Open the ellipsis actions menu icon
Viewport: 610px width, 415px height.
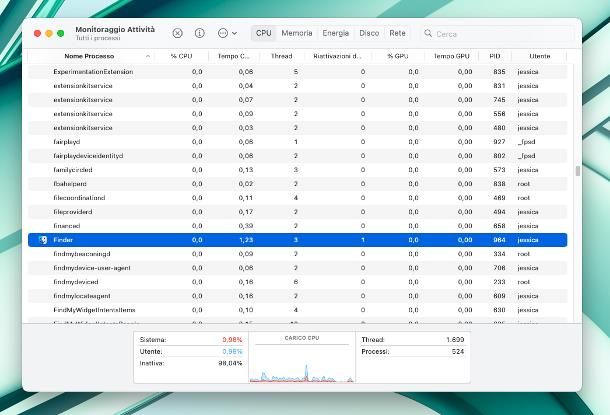pos(223,33)
